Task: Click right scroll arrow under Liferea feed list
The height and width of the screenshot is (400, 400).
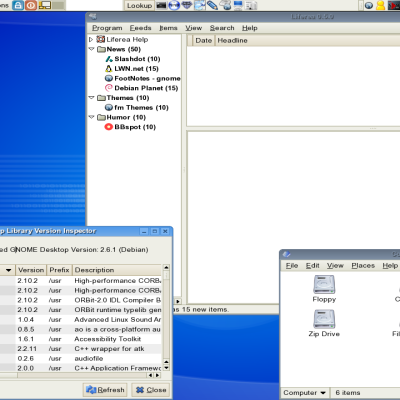Action: coord(178,301)
